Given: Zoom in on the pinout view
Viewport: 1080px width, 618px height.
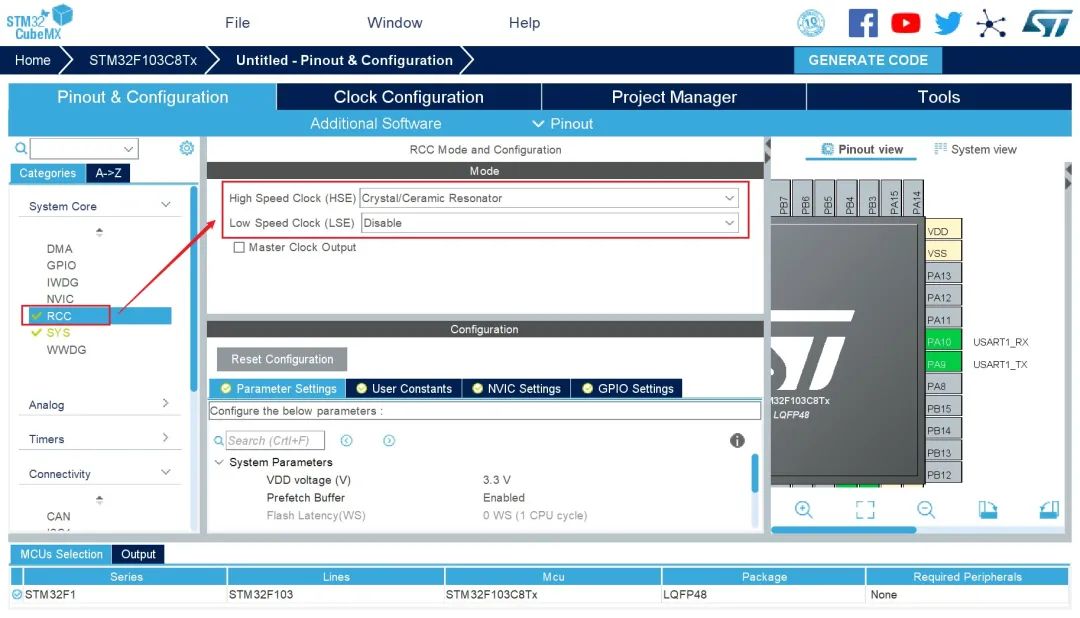Looking at the screenshot, I should pos(803,509).
